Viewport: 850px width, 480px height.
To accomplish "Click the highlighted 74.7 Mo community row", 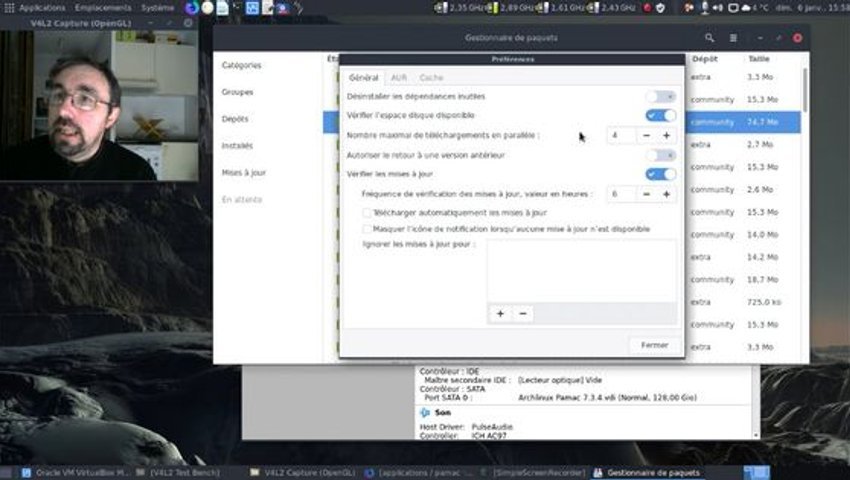I will click(x=743, y=122).
